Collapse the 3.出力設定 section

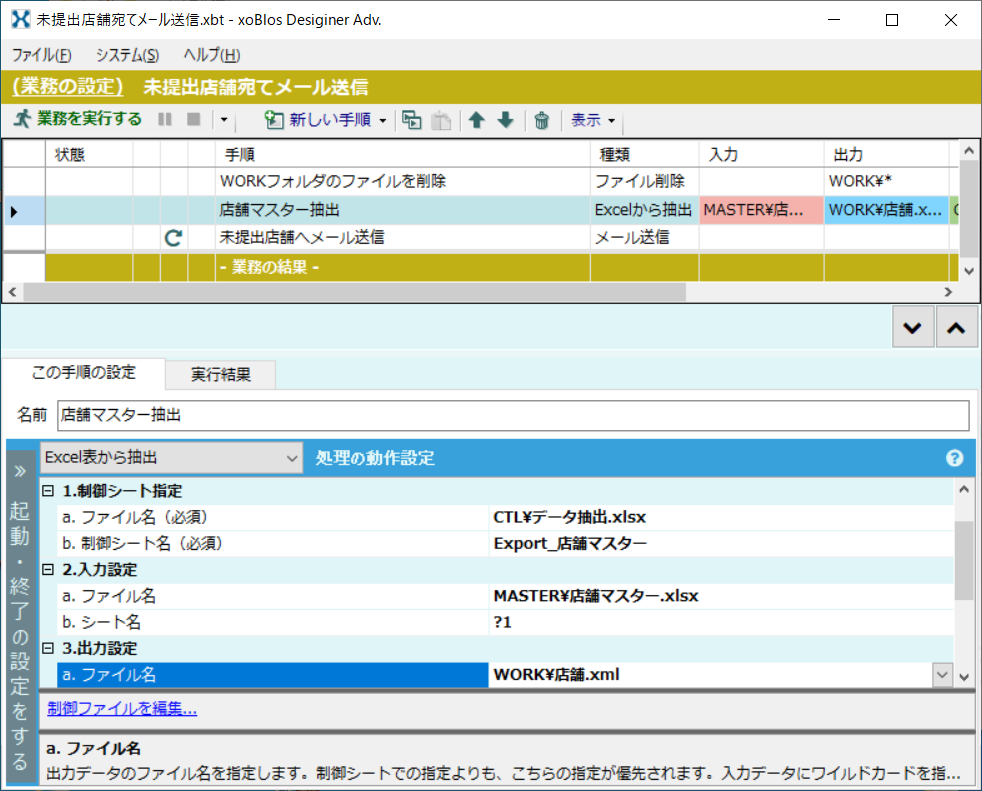click(x=48, y=648)
